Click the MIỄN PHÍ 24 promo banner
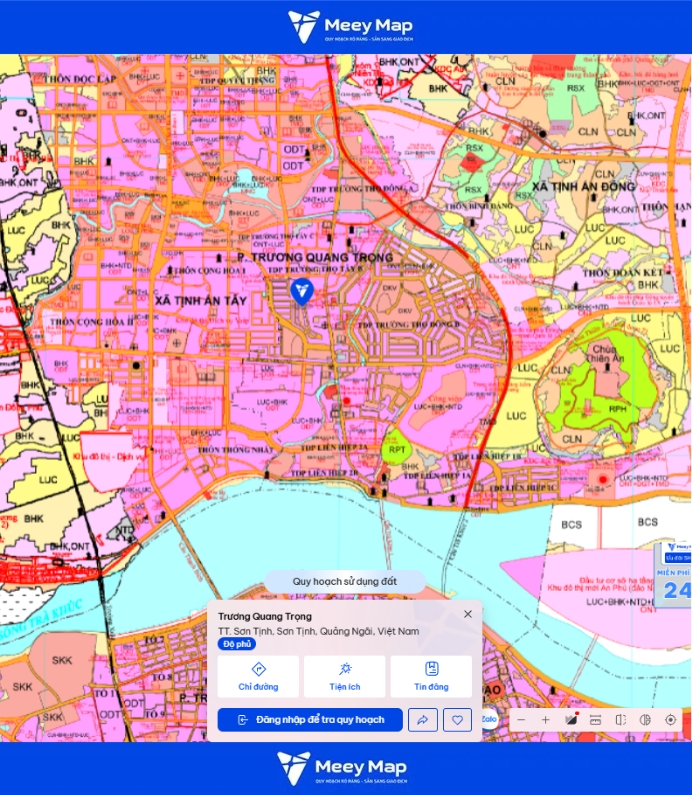692x795 pixels. click(x=674, y=575)
